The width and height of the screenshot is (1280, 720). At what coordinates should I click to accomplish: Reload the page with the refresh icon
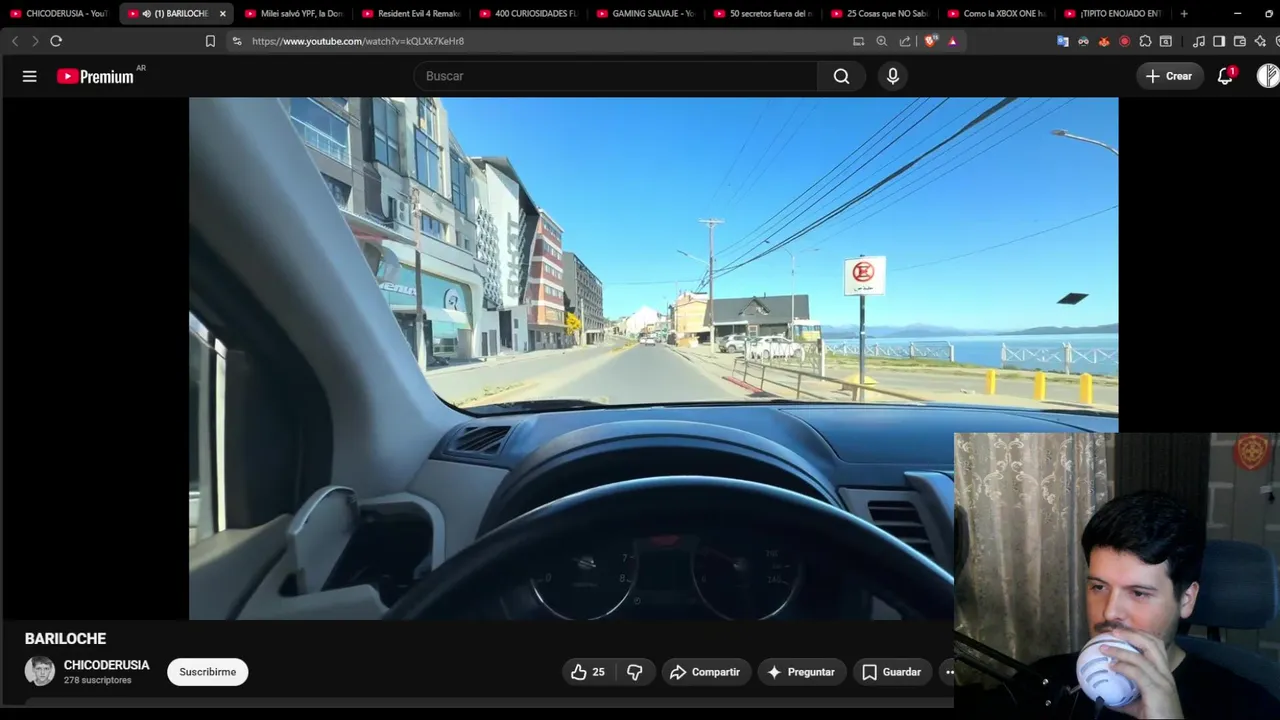click(x=56, y=41)
